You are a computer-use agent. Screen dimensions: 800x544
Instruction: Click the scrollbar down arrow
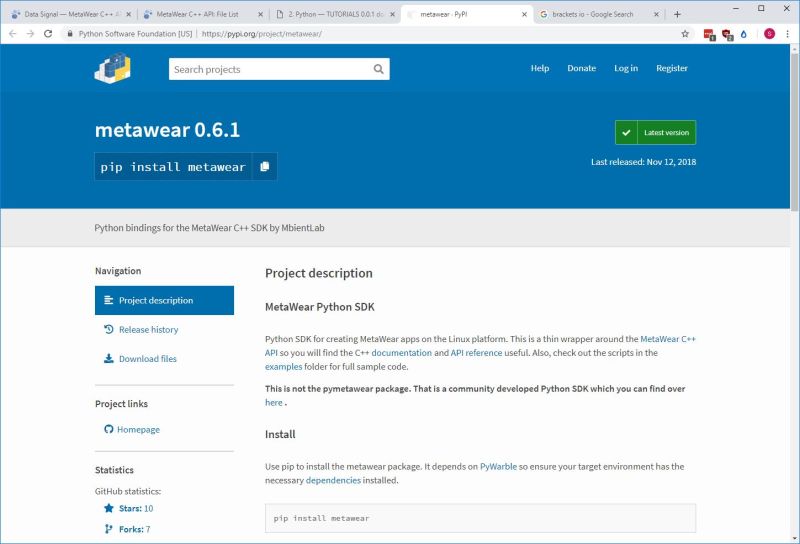794,538
